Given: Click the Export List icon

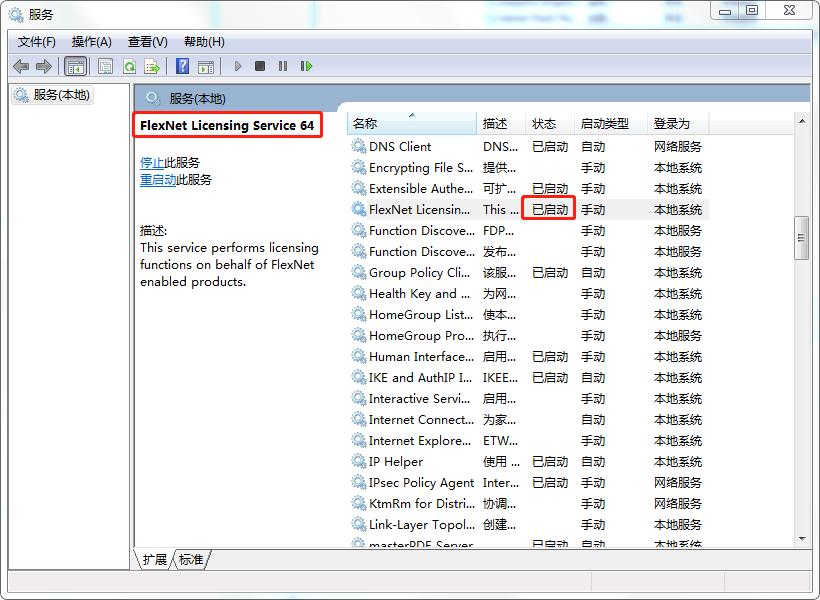Looking at the screenshot, I should coord(153,66).
